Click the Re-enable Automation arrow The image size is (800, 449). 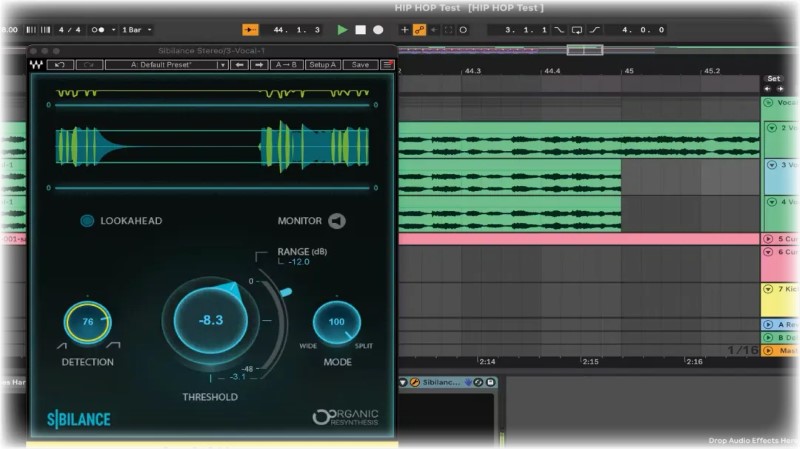pos(434,30)
